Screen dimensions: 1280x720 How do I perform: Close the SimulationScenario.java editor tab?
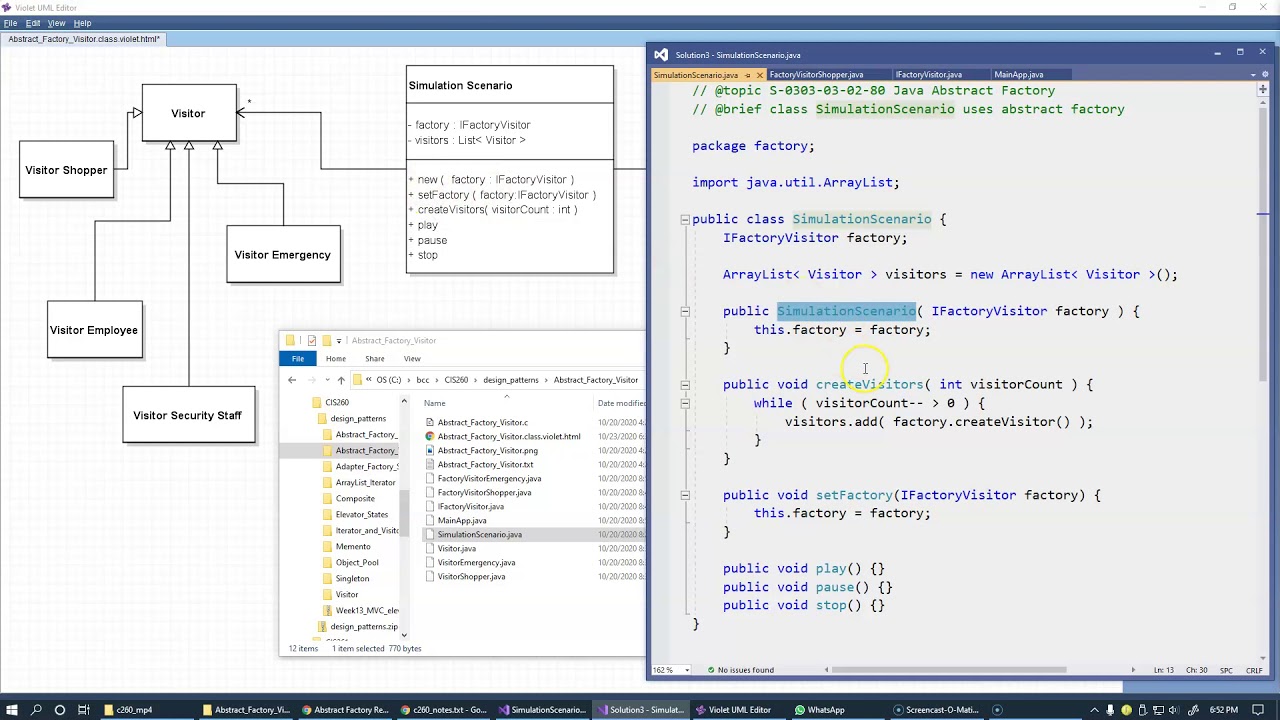[x=759, y=75]
